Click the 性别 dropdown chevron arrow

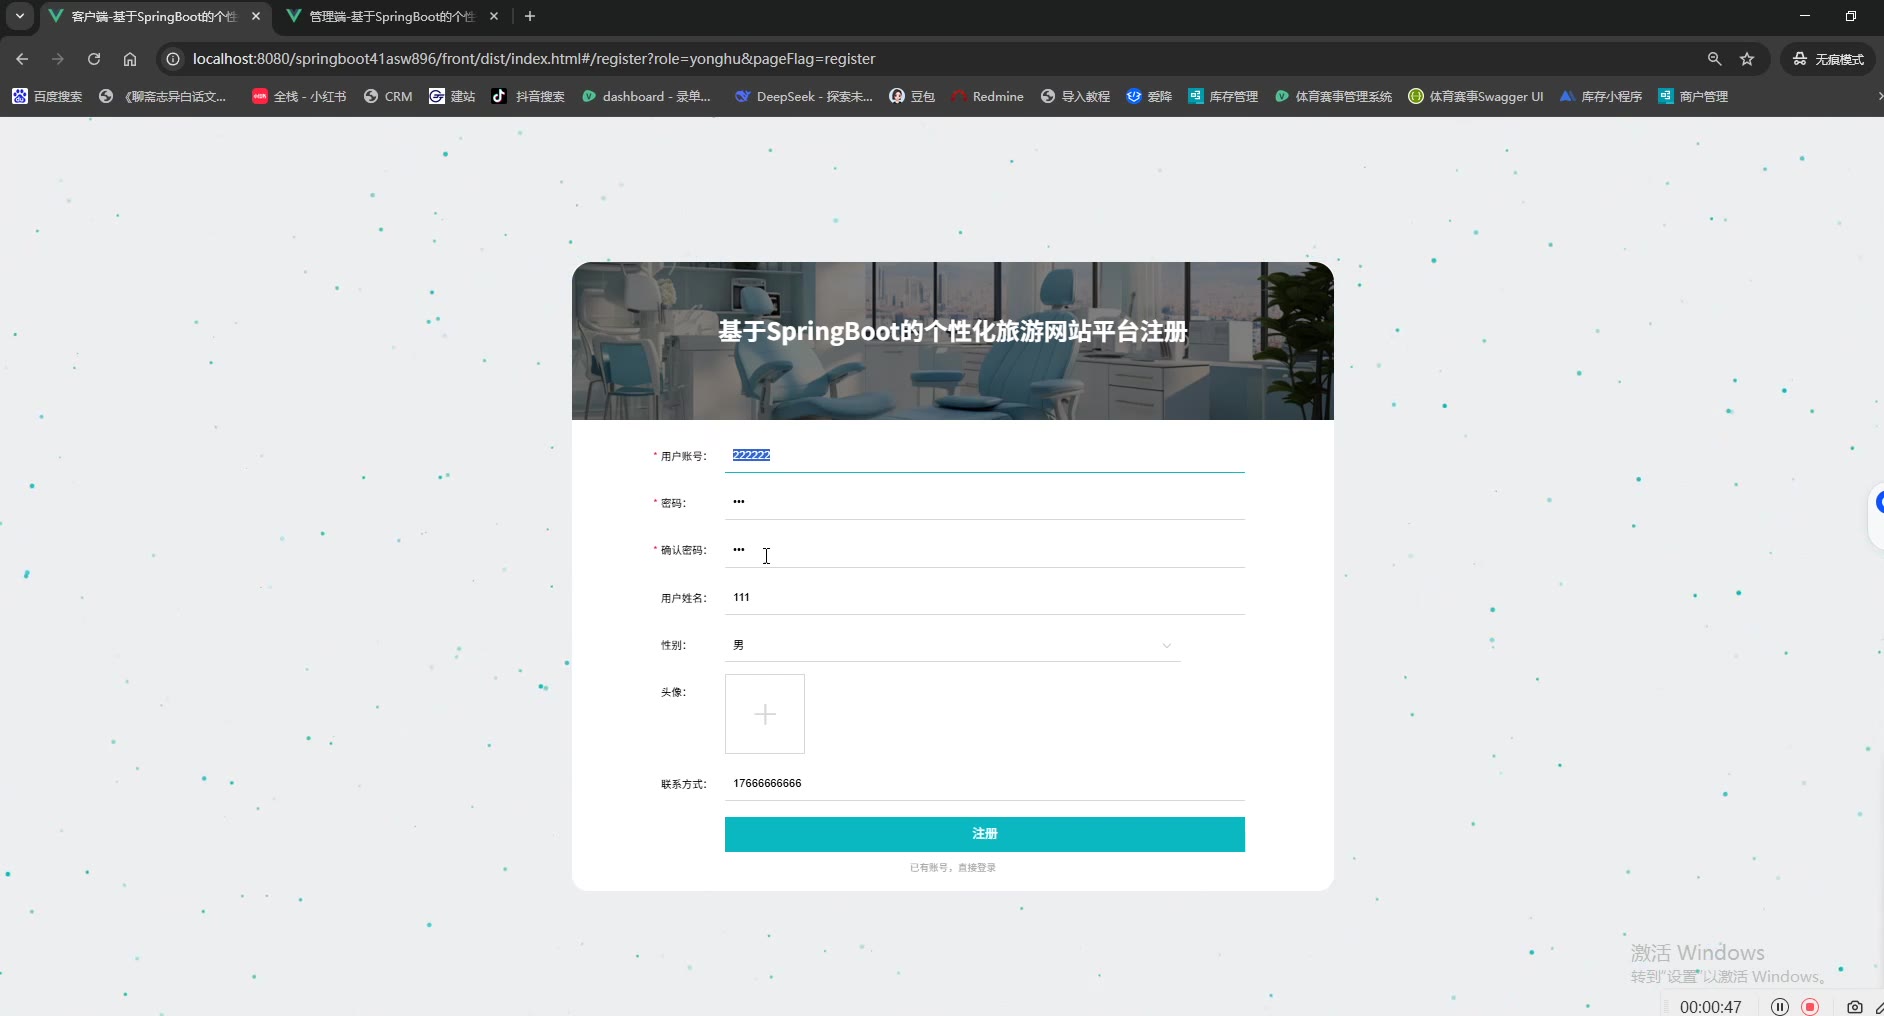(1166, 645)
